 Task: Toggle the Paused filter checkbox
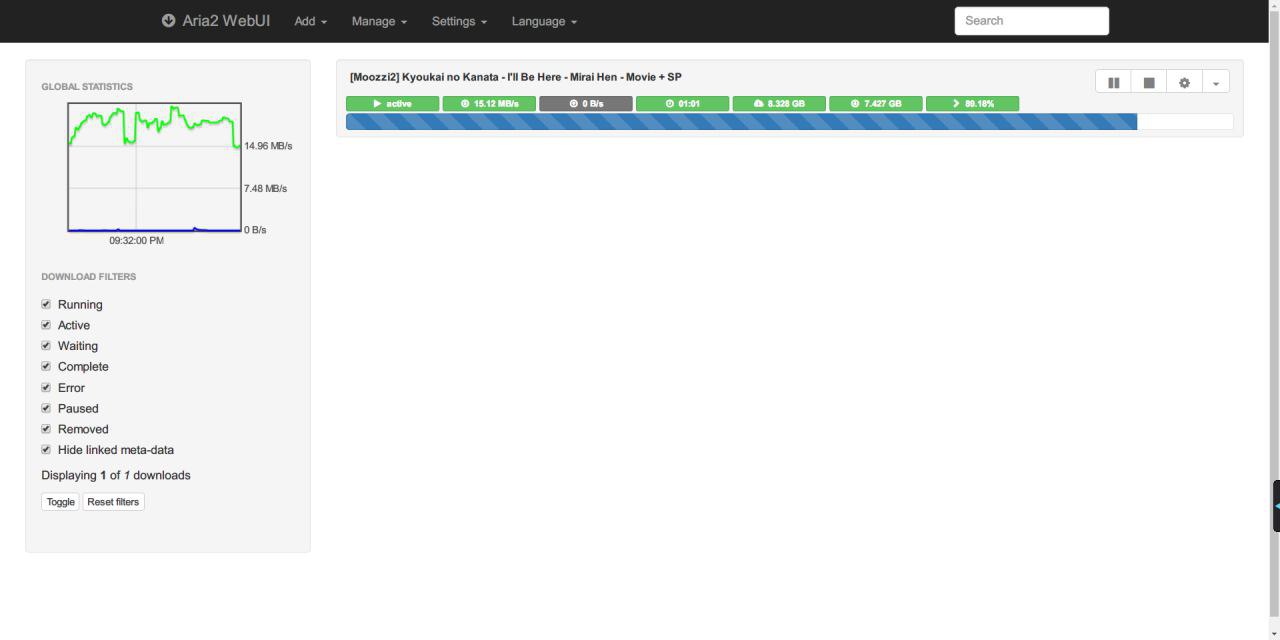point(46,408)
